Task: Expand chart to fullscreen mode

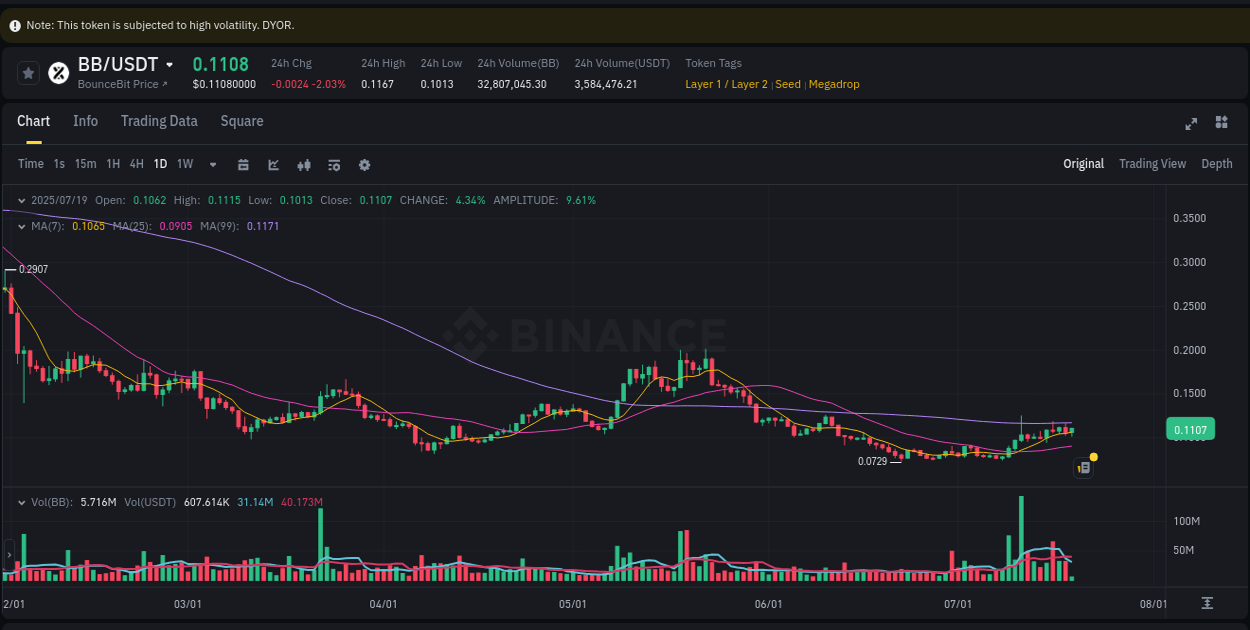Action: [1191, 124]
